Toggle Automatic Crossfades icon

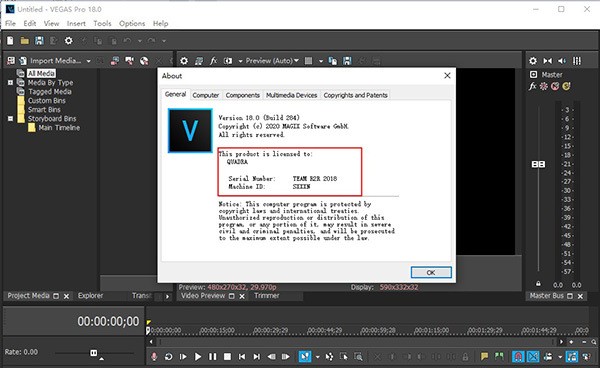point(533,357)
